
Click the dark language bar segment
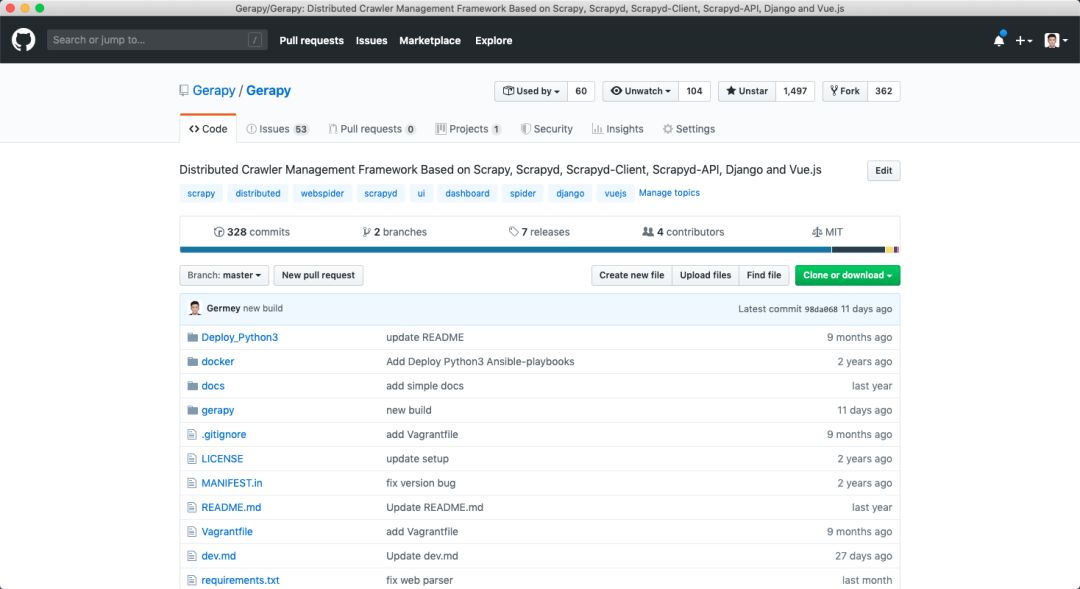click(858, 249)
